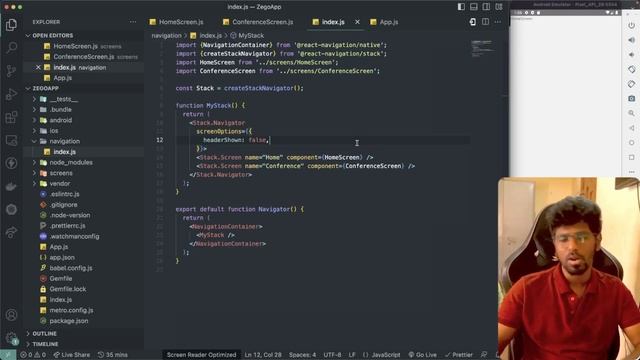Open the Docker view in activity bar

pyautogui.click(x=11, y=187)
